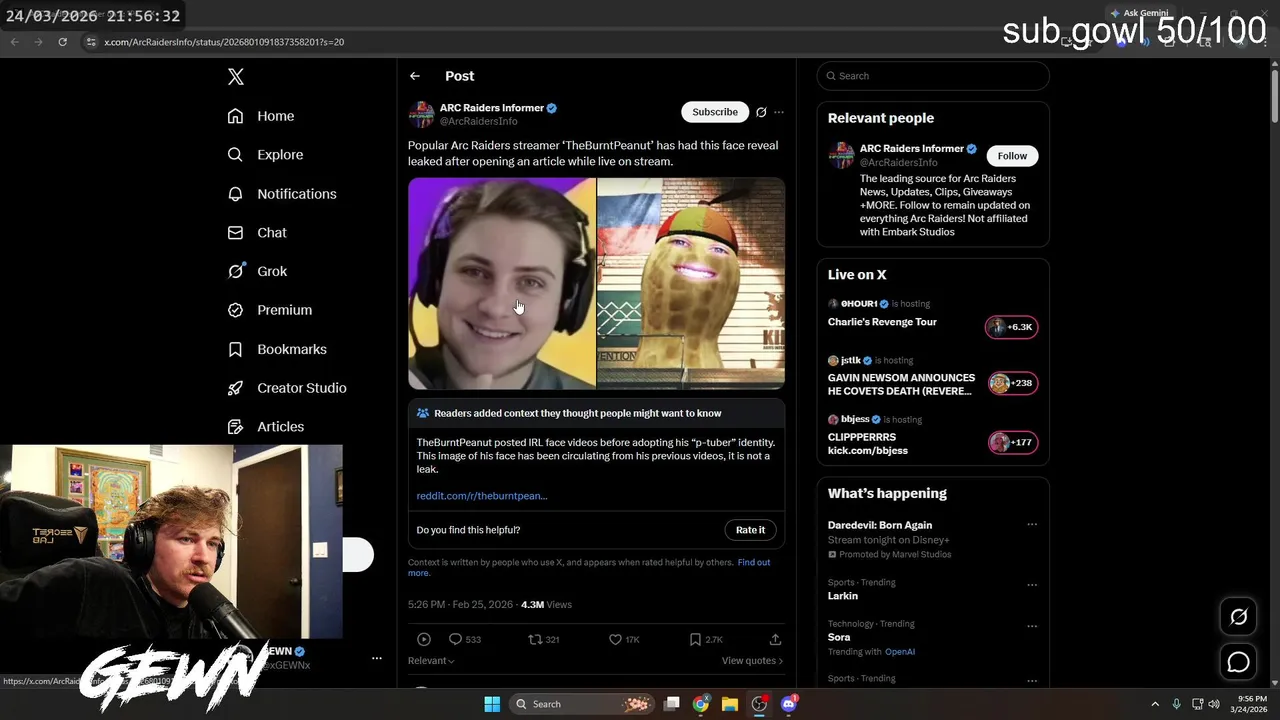Open Chrome from the taskbar
Image resolution: width=1280 pixels, height=720 pixels.
click(x=701, y=704)
